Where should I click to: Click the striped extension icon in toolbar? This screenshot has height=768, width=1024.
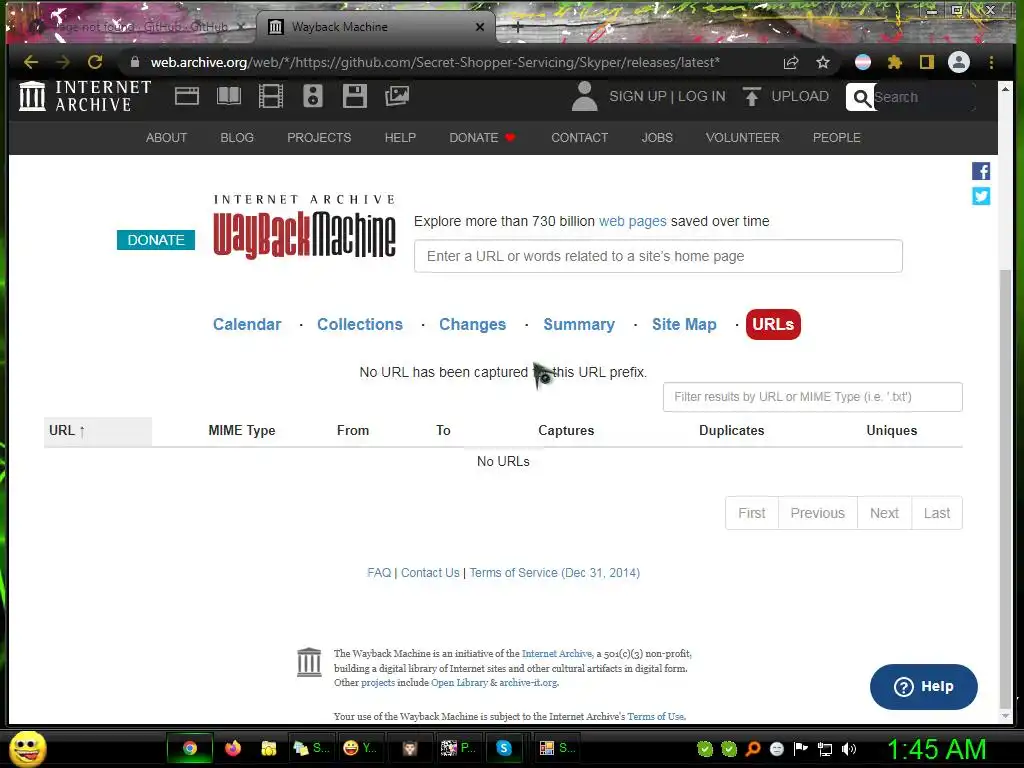[x=863, y=62]
